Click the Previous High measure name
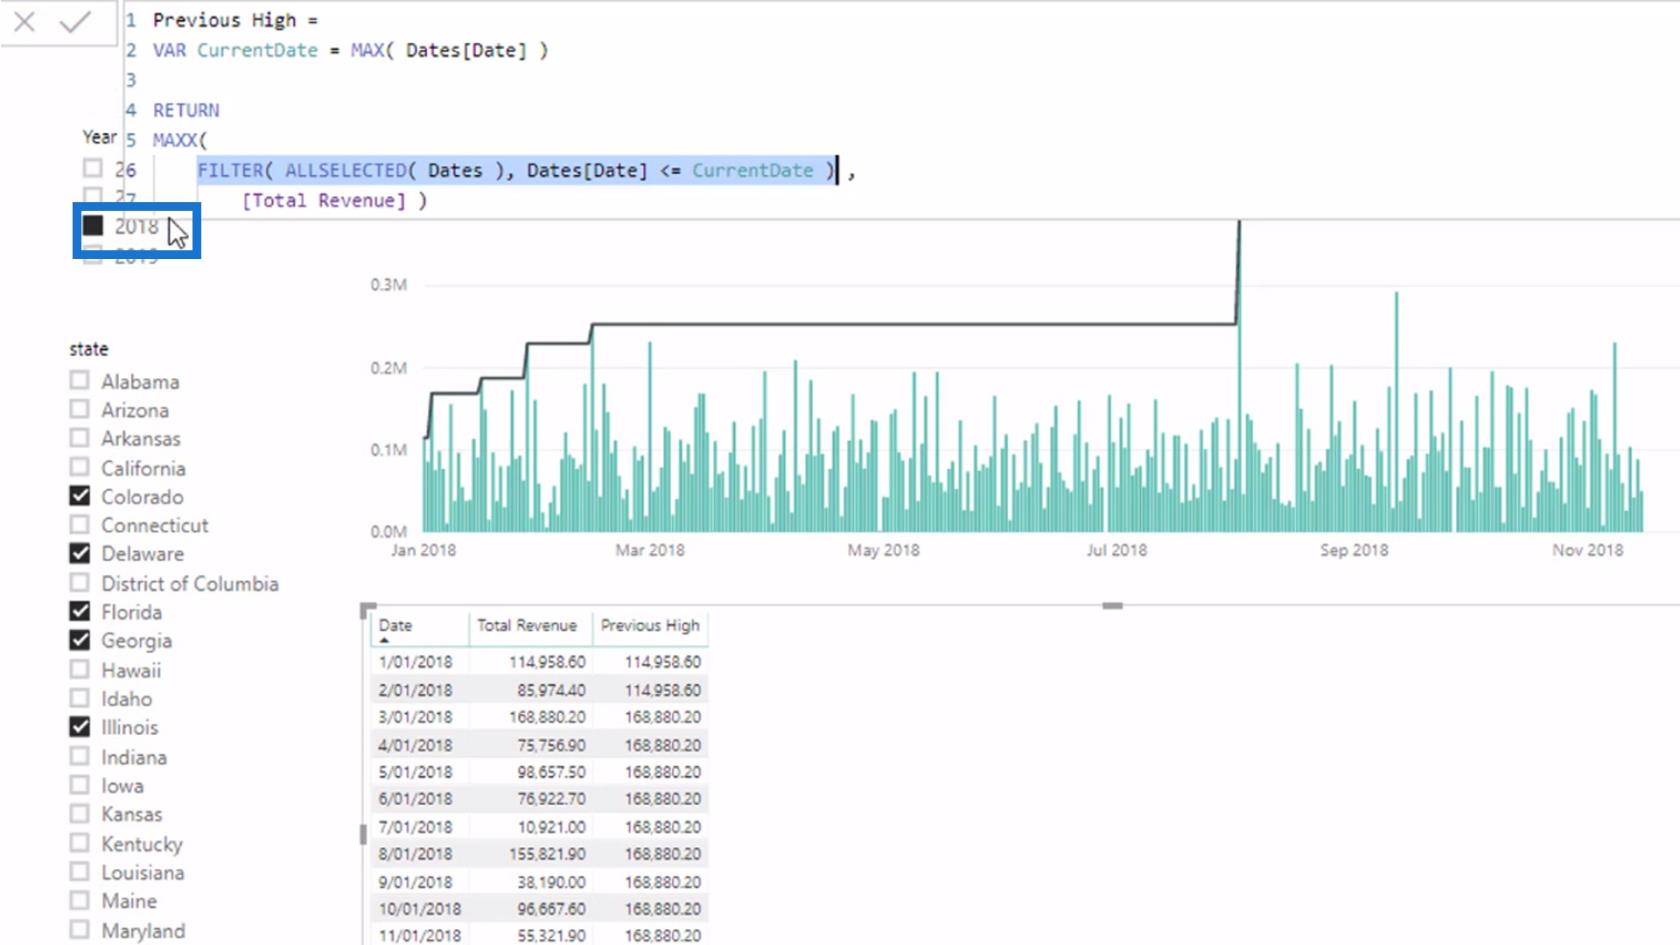Viewport: 1680px width, 945px height. tap(225, 20)
